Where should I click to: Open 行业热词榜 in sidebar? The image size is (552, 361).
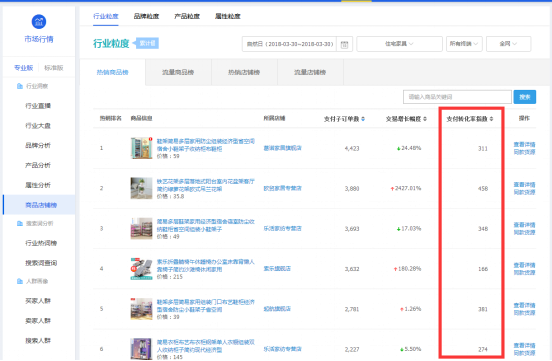click(41, 243)
